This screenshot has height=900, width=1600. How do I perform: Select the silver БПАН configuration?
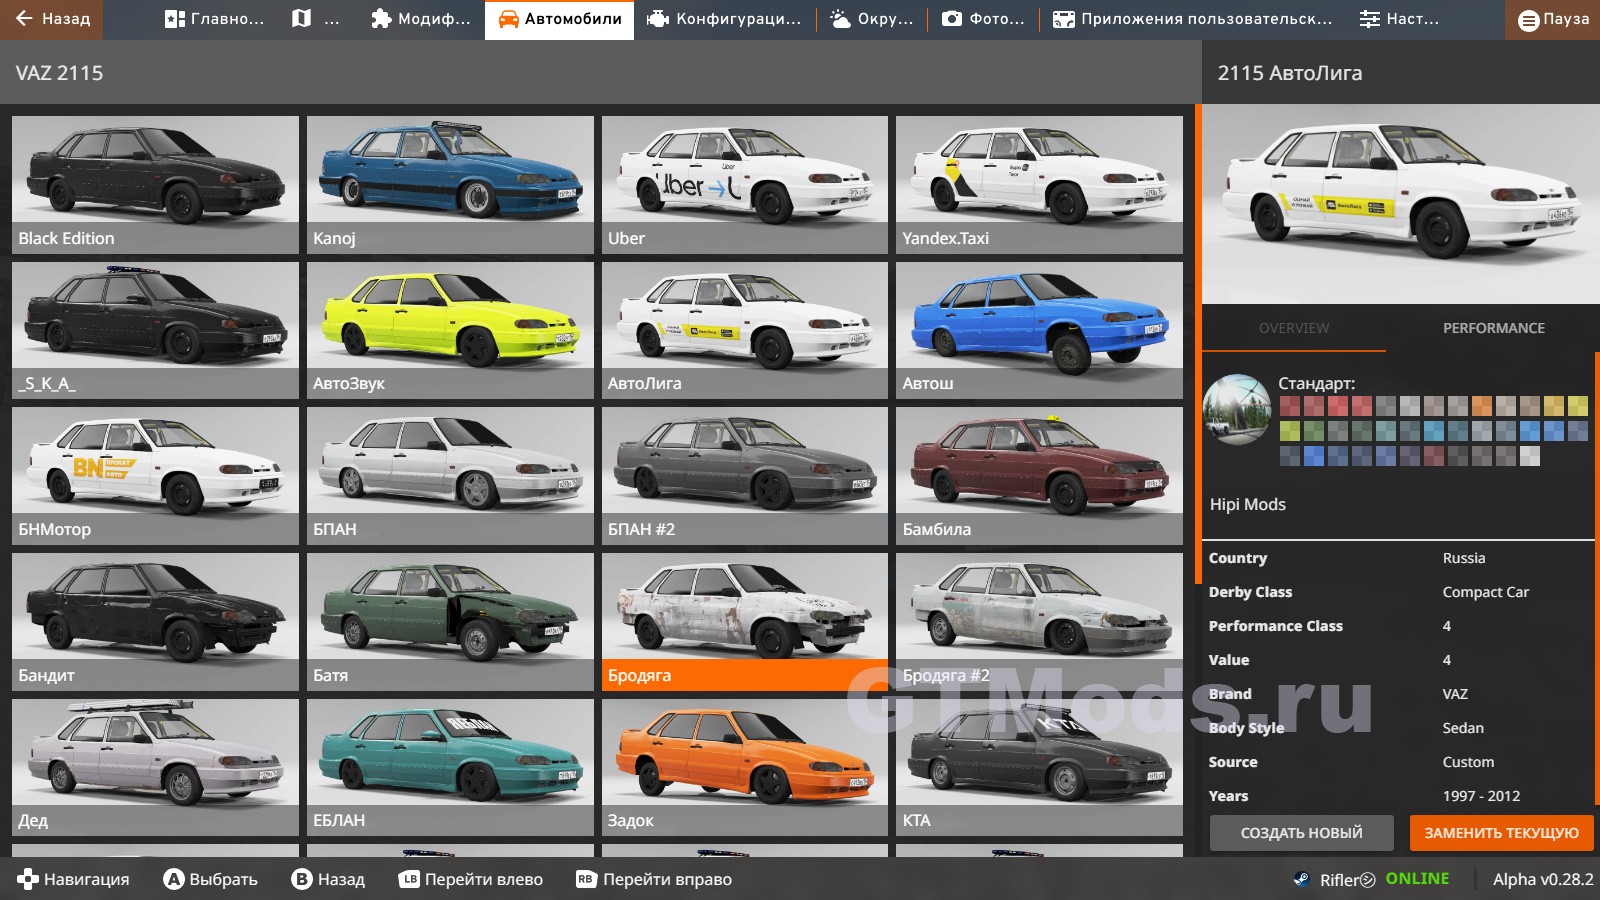(x=450, y=476)
